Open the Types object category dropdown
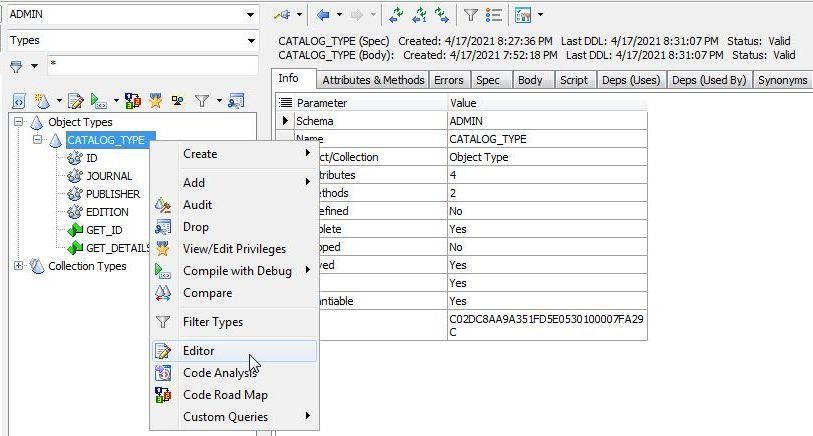The image size is (813, 436). 250,41
